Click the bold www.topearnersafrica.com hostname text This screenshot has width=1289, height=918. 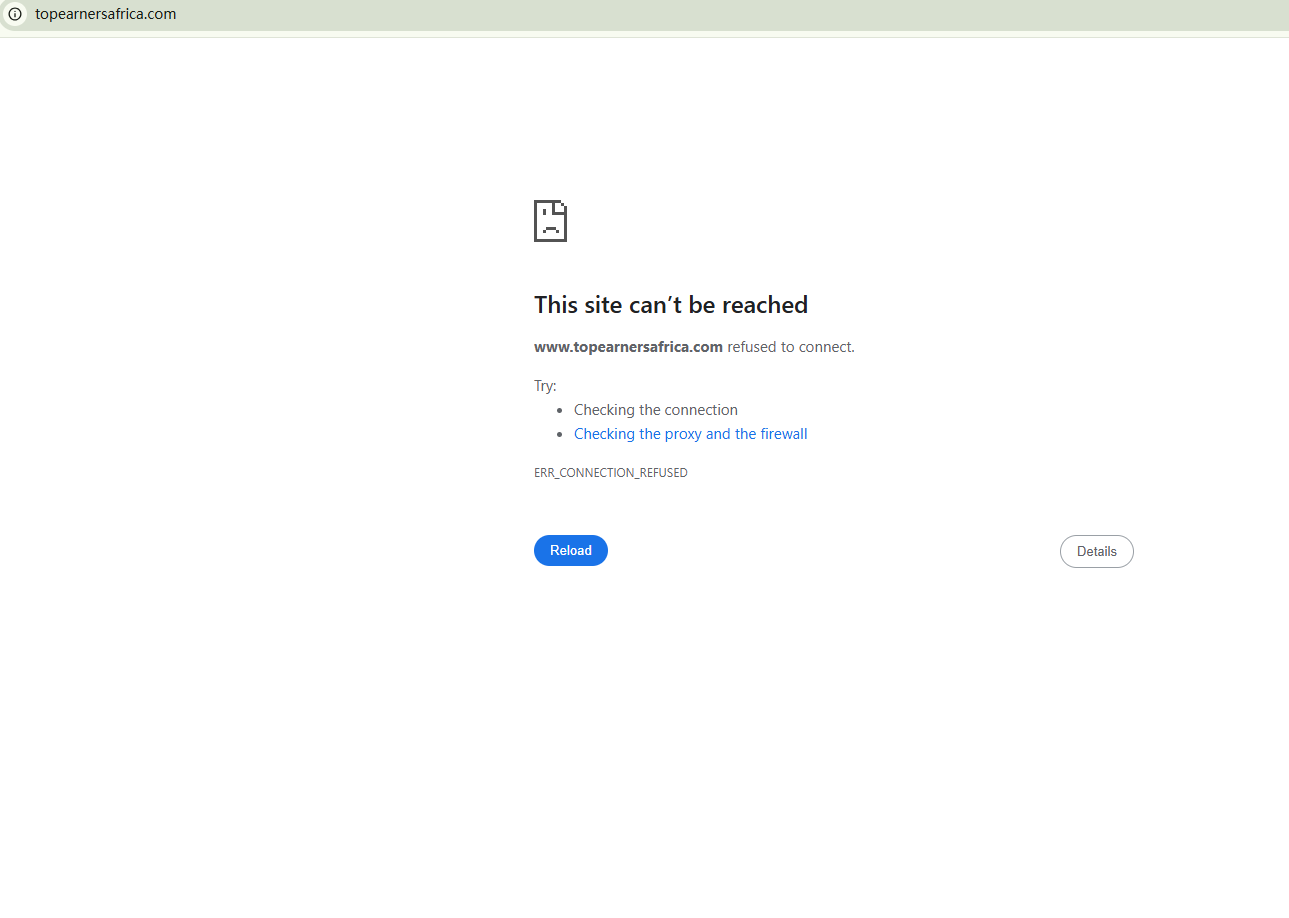point(628,347)
